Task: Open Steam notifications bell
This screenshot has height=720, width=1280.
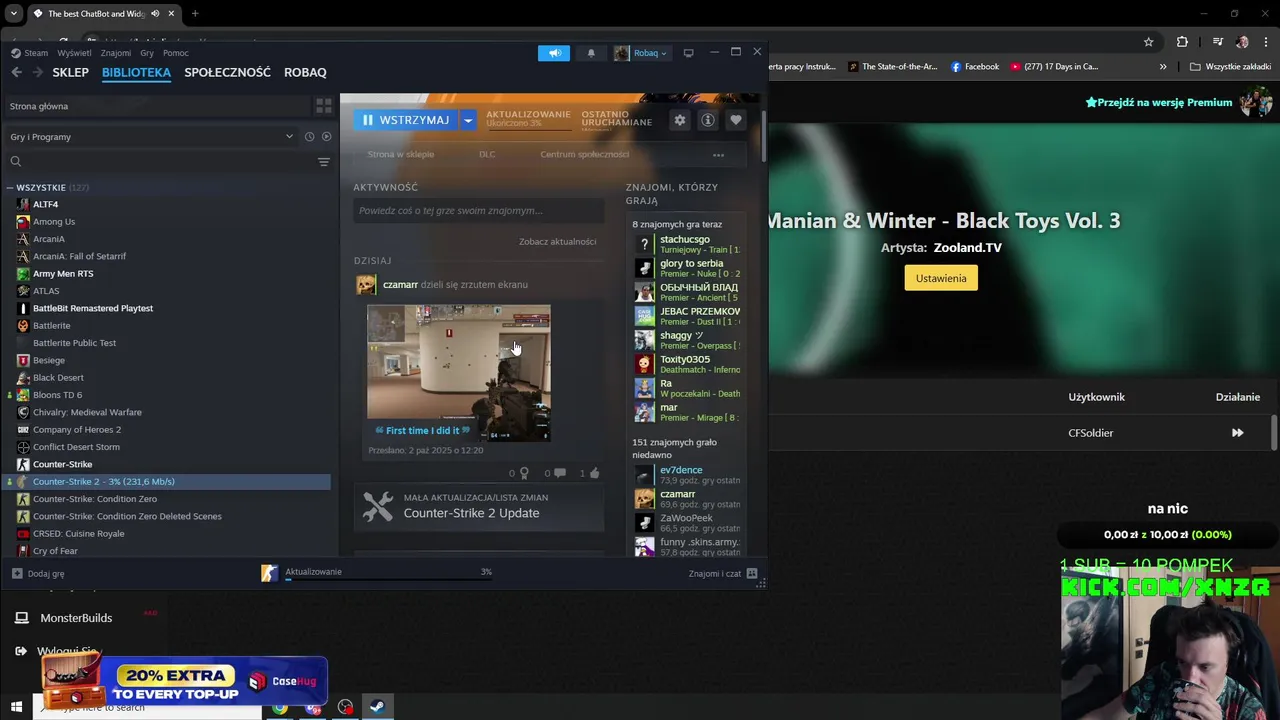Action: click(591, 53)
